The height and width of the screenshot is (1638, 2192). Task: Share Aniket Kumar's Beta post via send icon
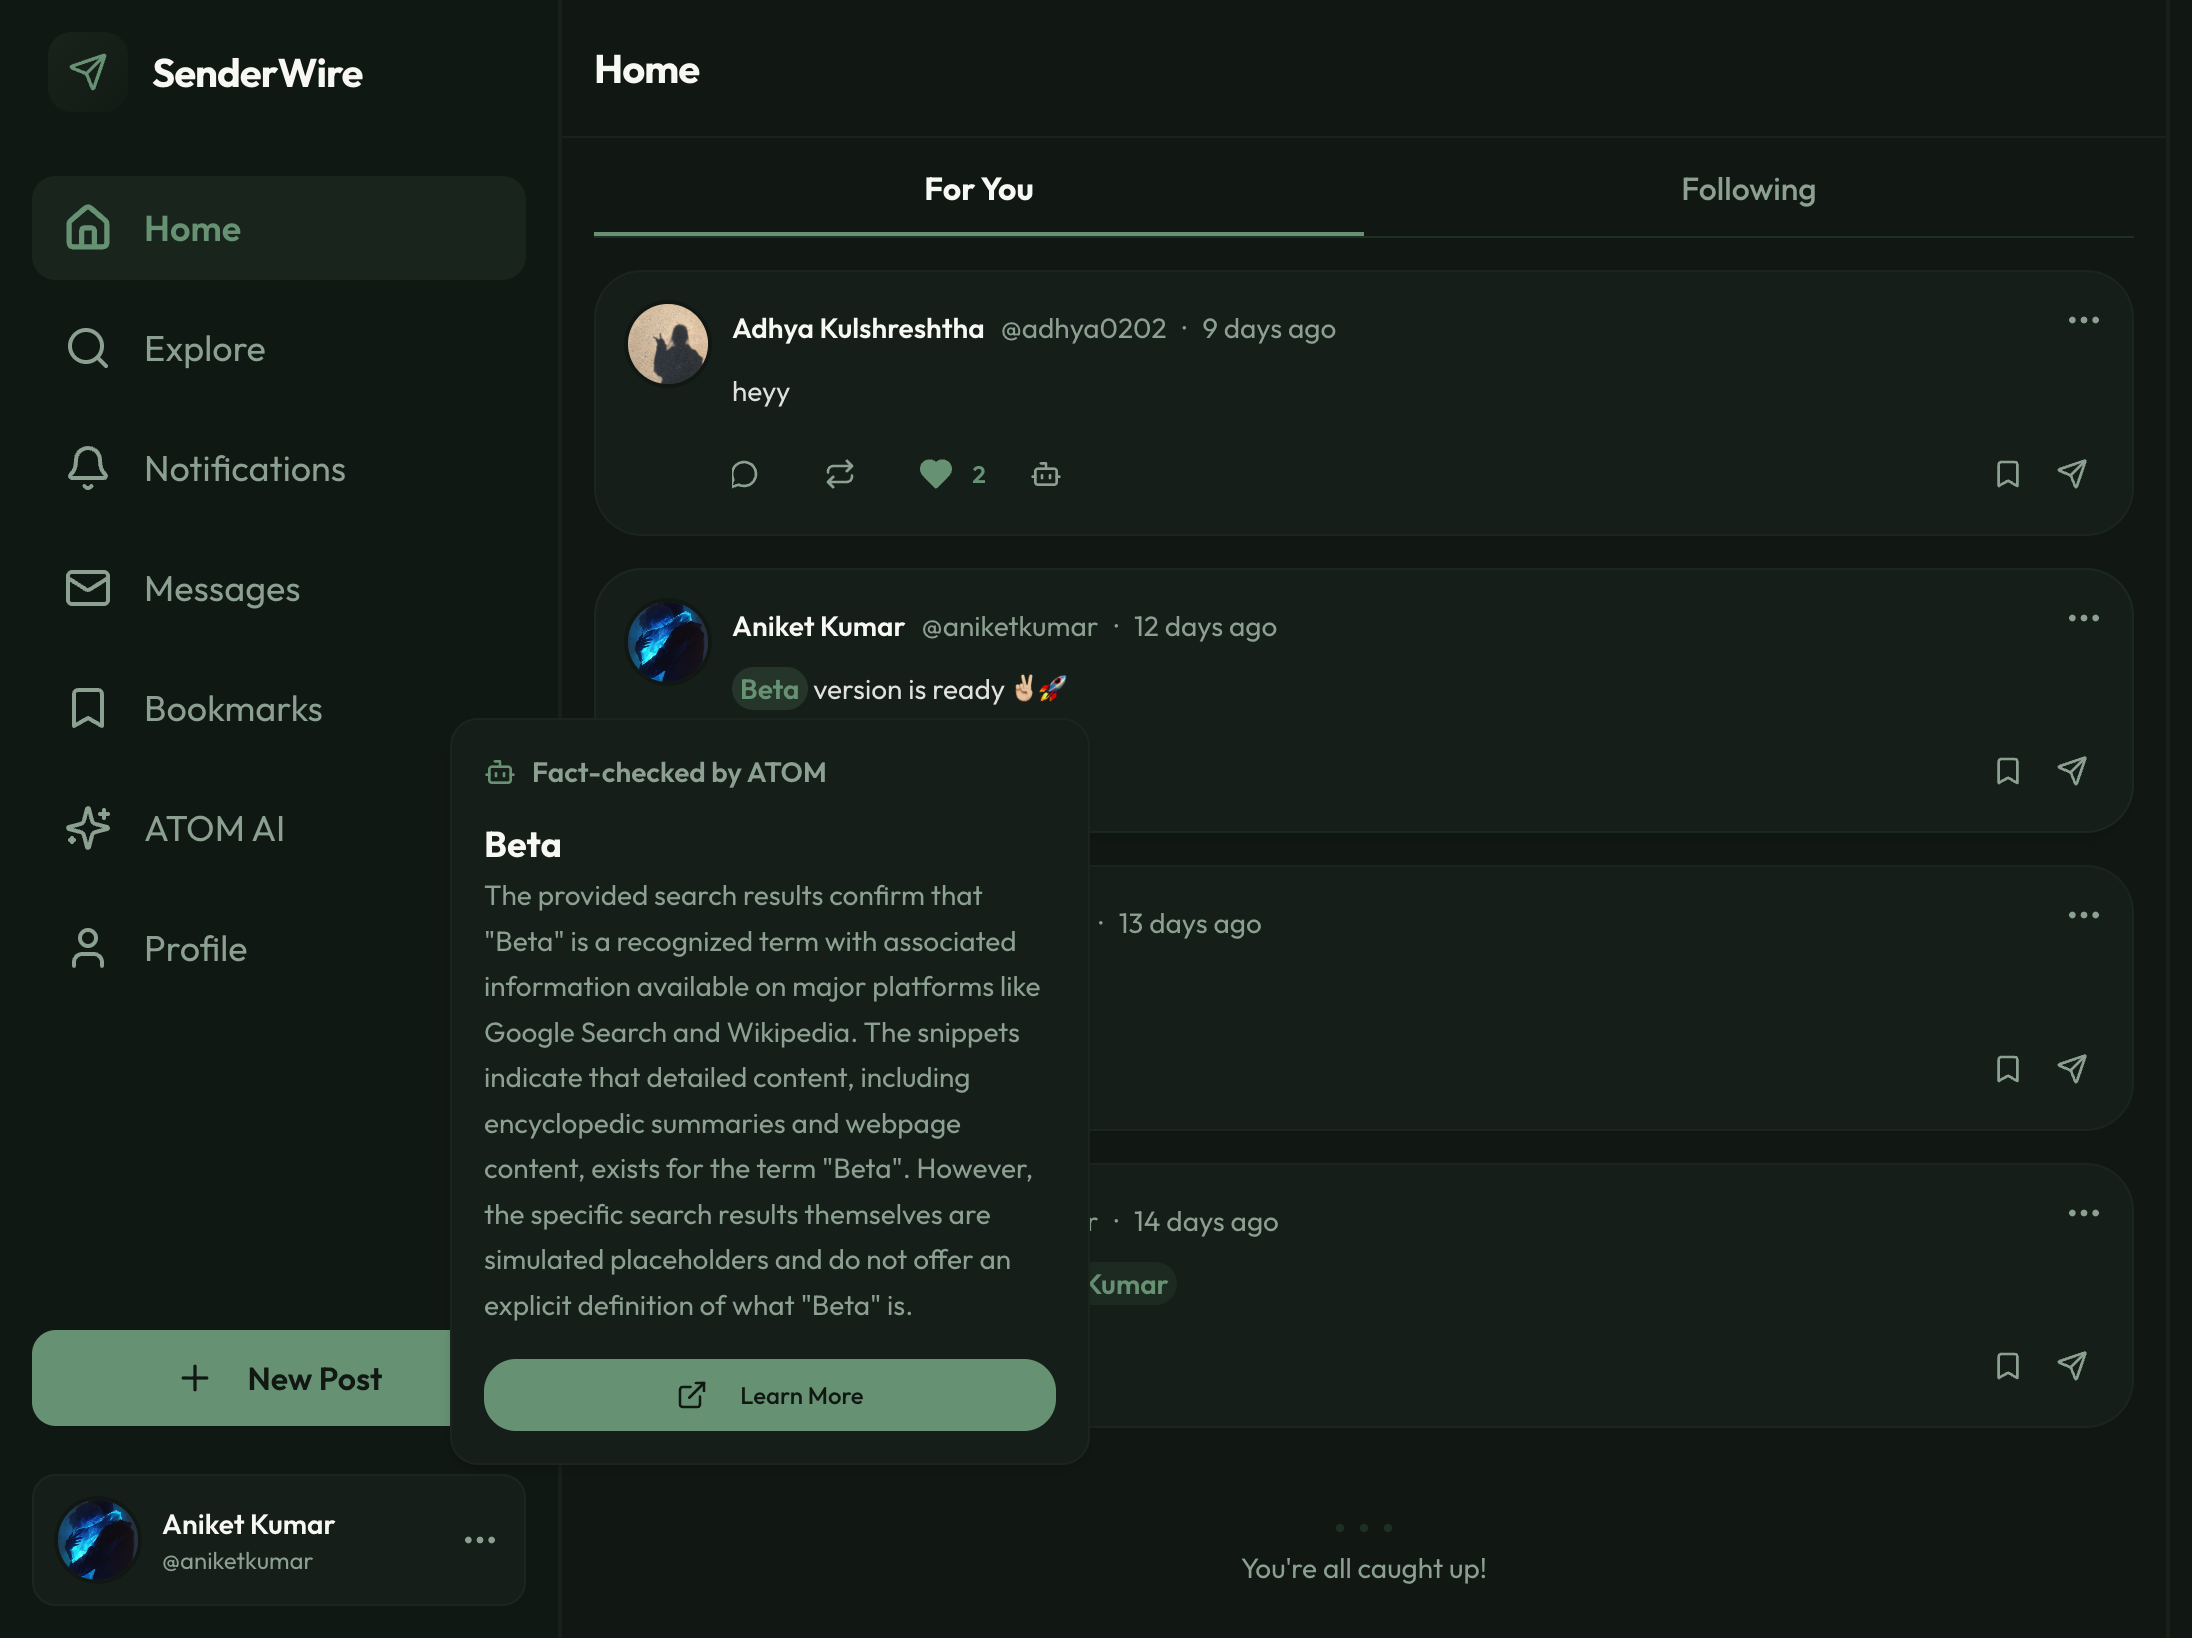2072,771
